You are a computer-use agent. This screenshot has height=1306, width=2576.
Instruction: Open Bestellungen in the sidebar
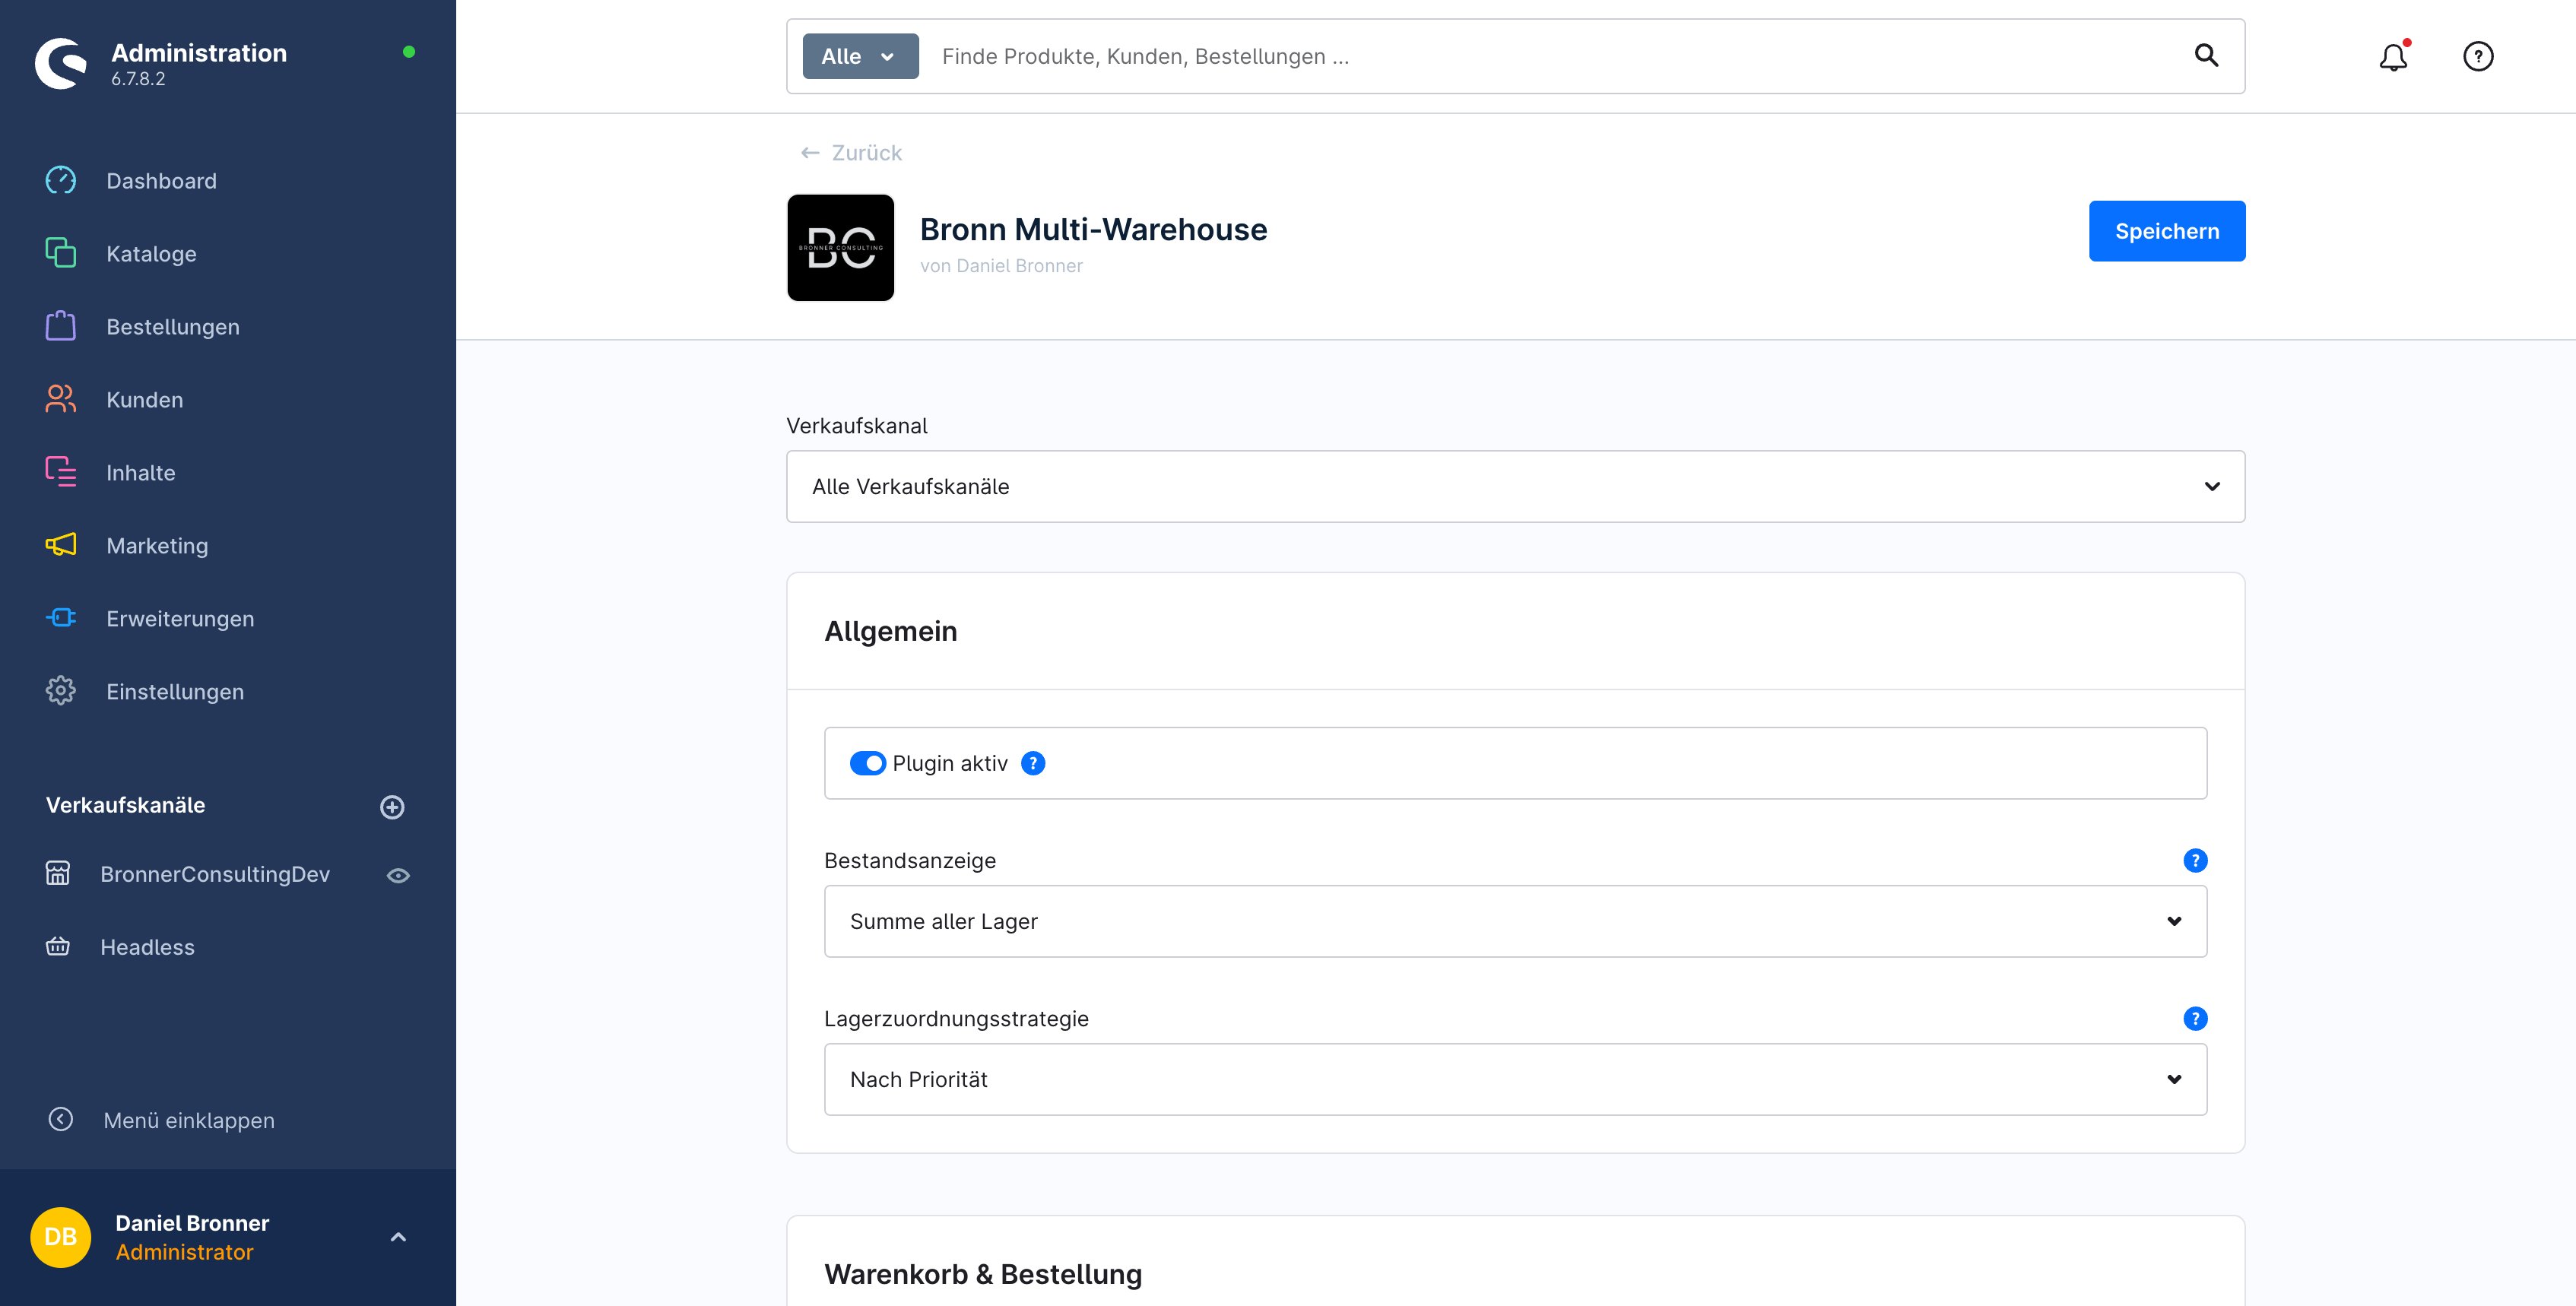pos(172,326)
